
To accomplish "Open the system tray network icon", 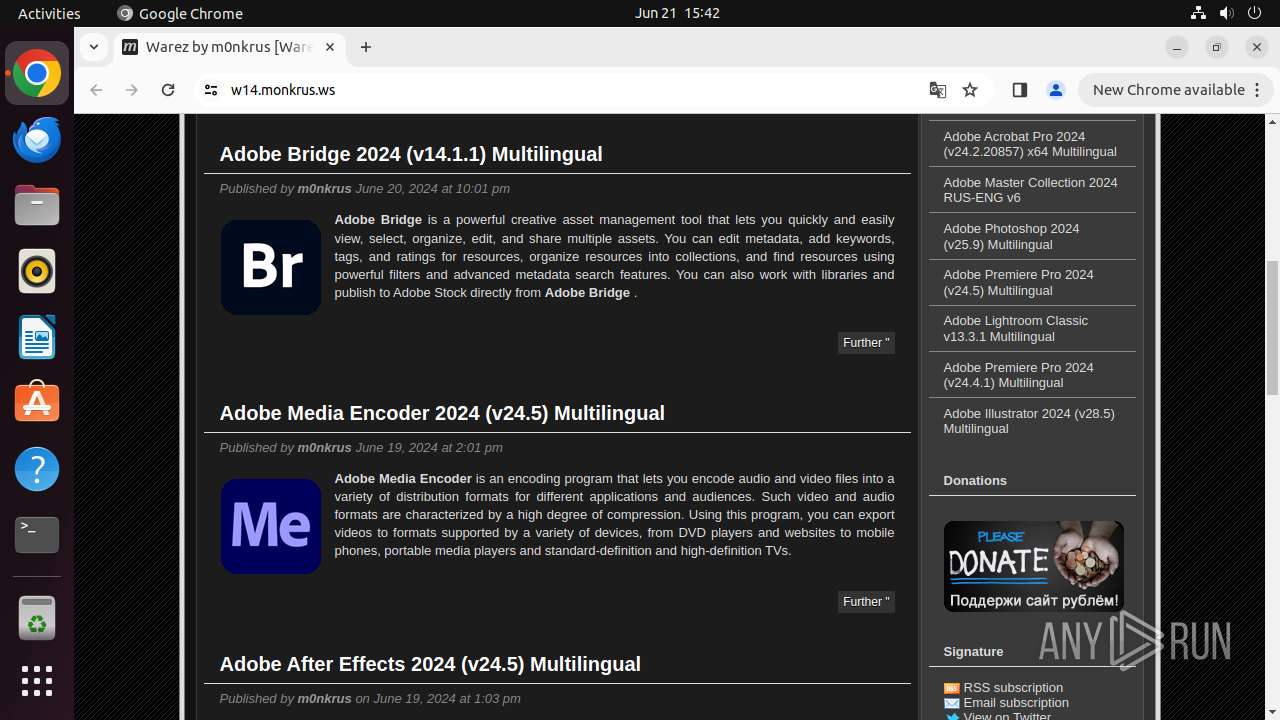I will 1198,13.
